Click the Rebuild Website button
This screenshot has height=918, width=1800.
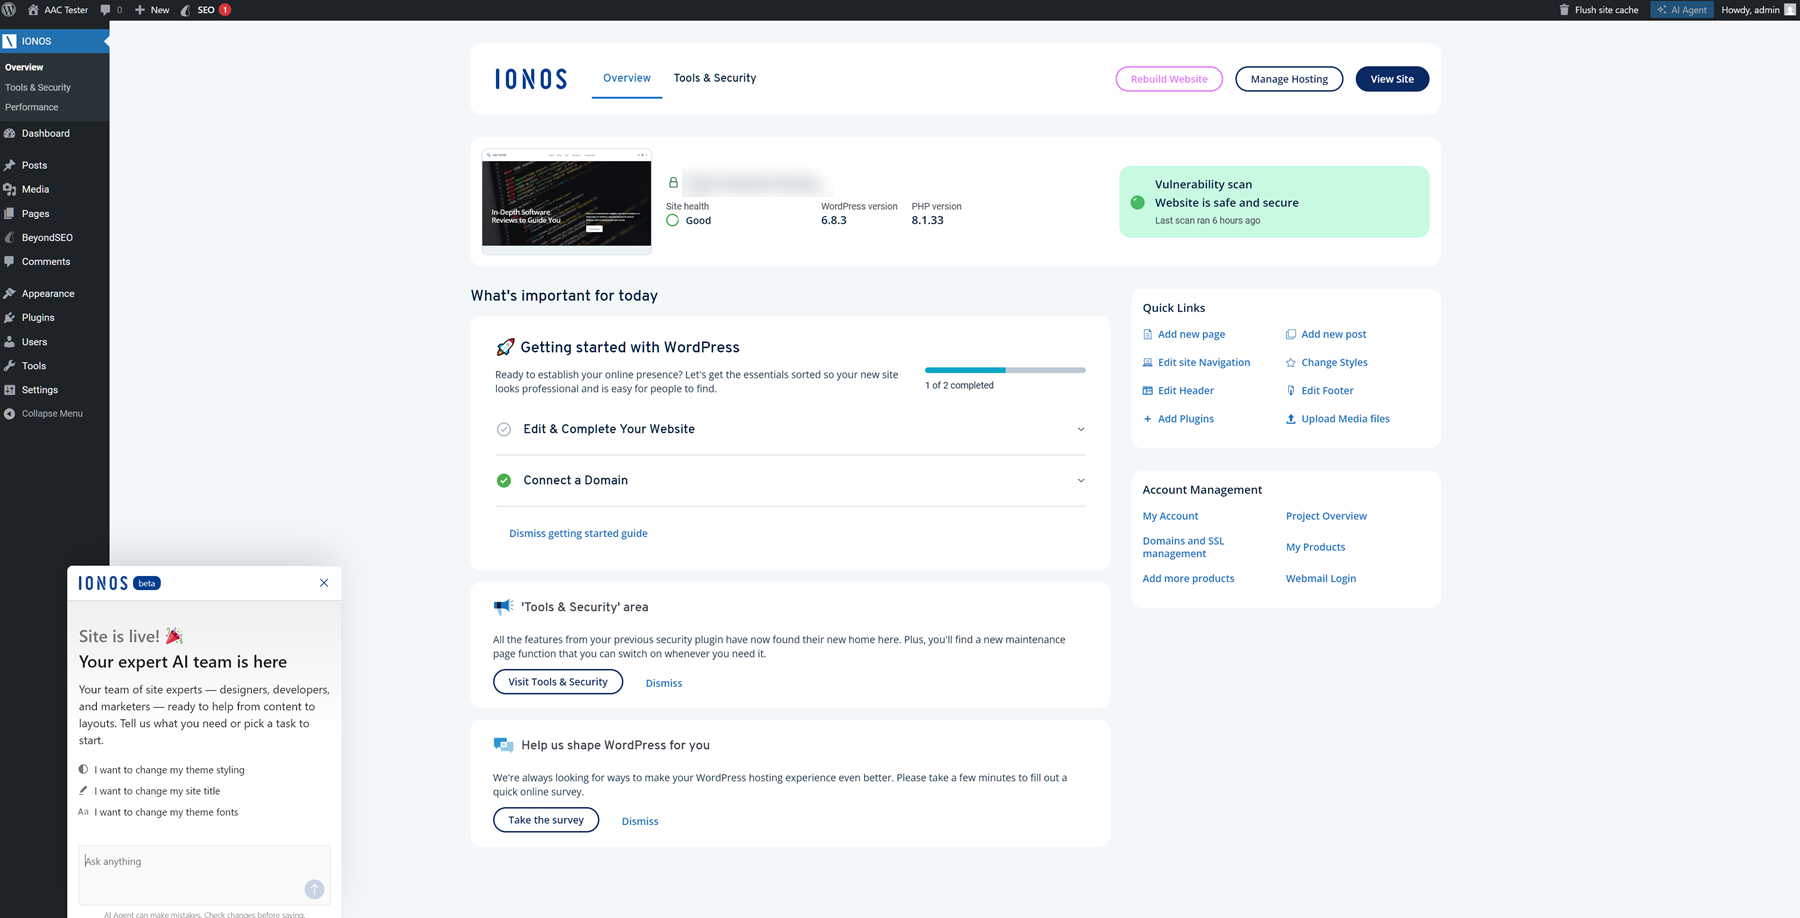tap(1168, 79)
